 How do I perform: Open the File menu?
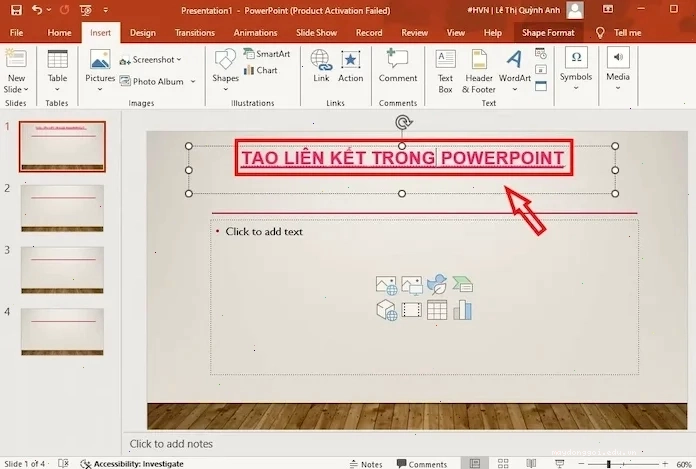click(16, 32)
